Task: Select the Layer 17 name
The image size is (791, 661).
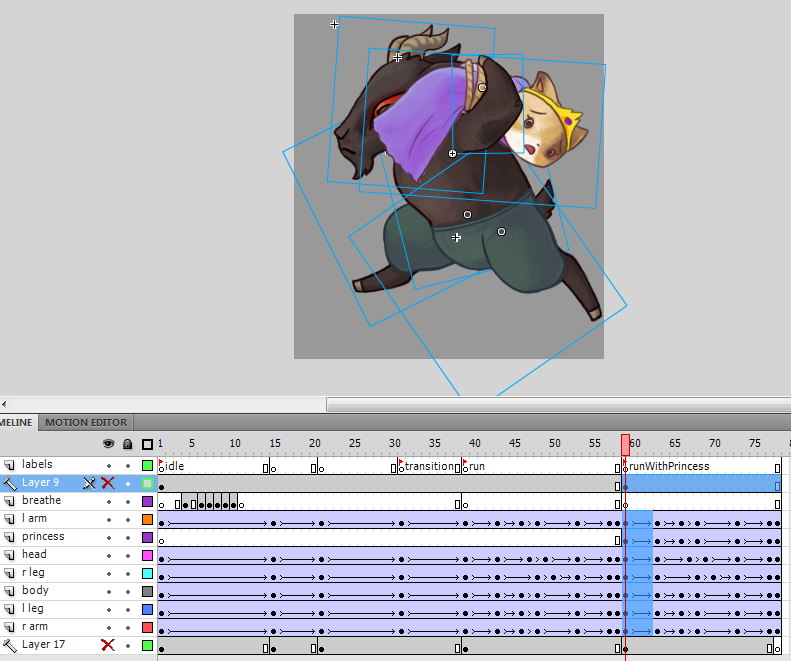Action: pyautogui.click(x=43, y=644)
